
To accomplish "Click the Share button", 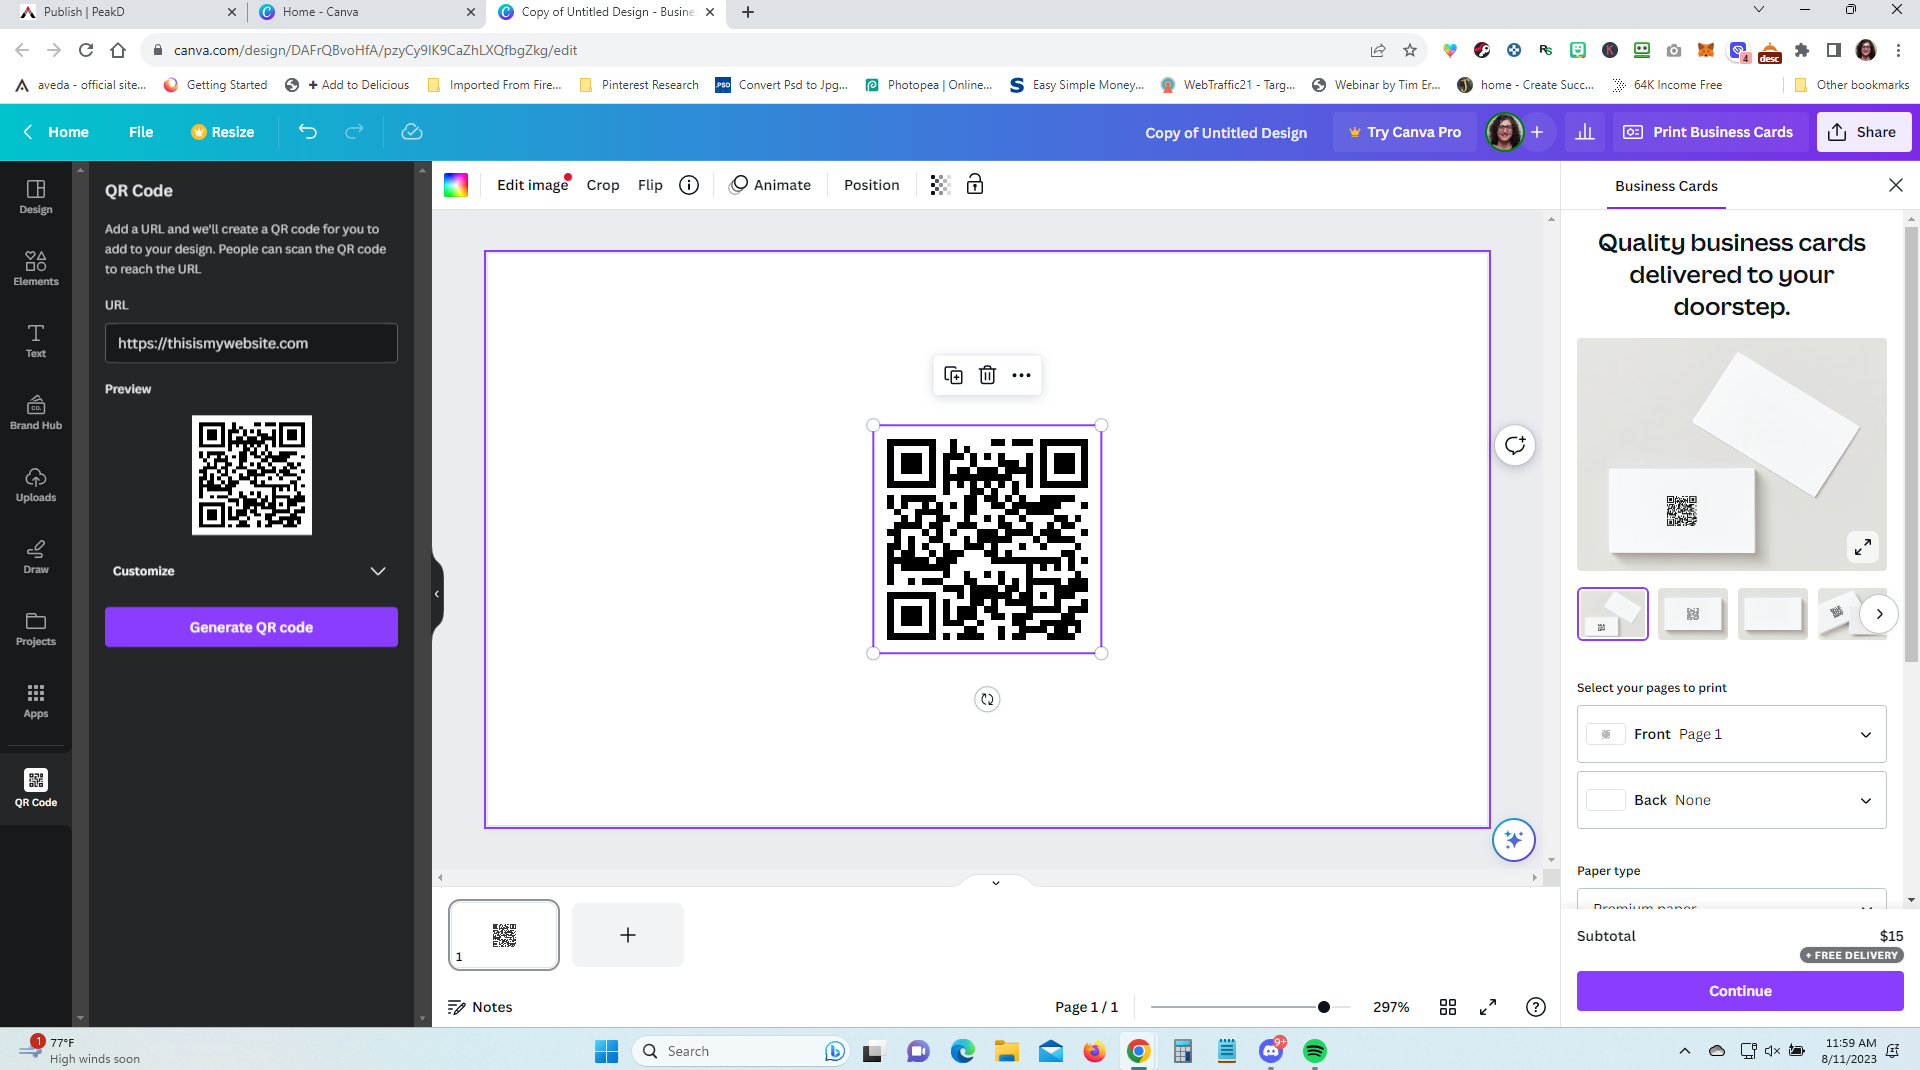I will click(x=1864, y=132).
